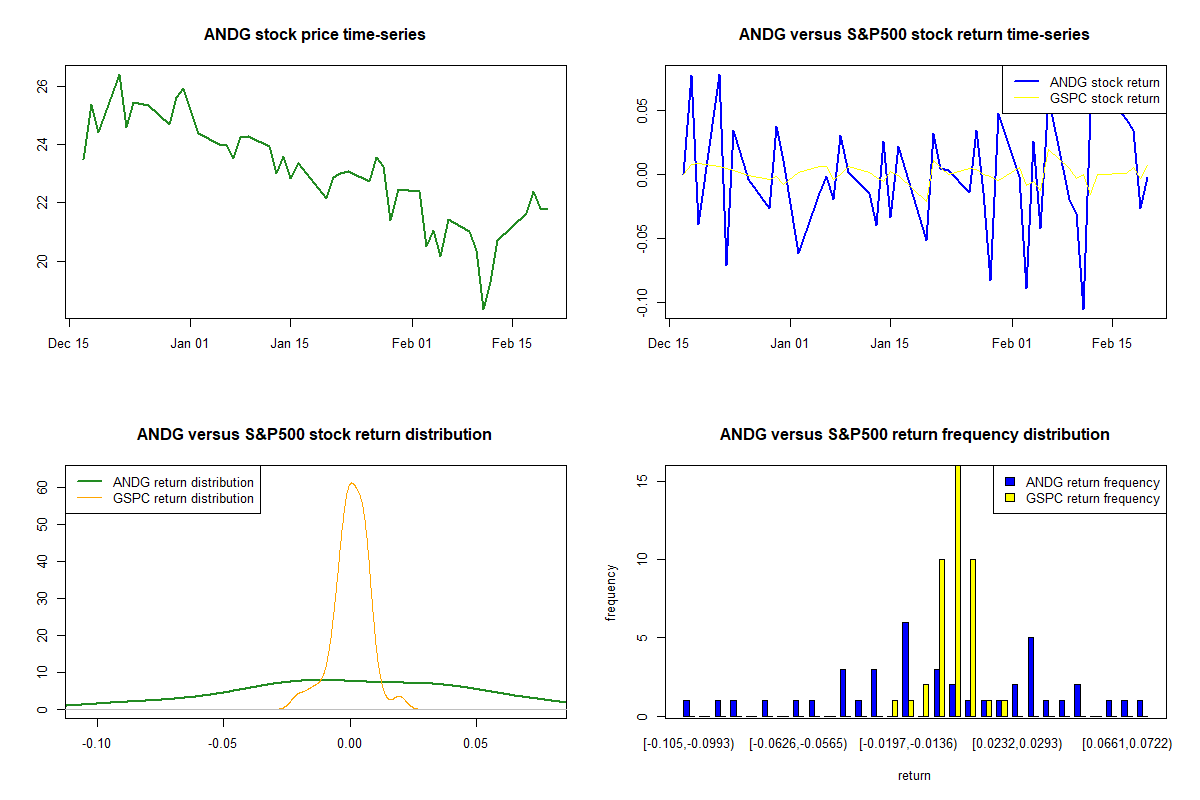Click the 'ANDG versus S&P500 stock return time-series' title
1200x800 pixels.
coord(914,35)
